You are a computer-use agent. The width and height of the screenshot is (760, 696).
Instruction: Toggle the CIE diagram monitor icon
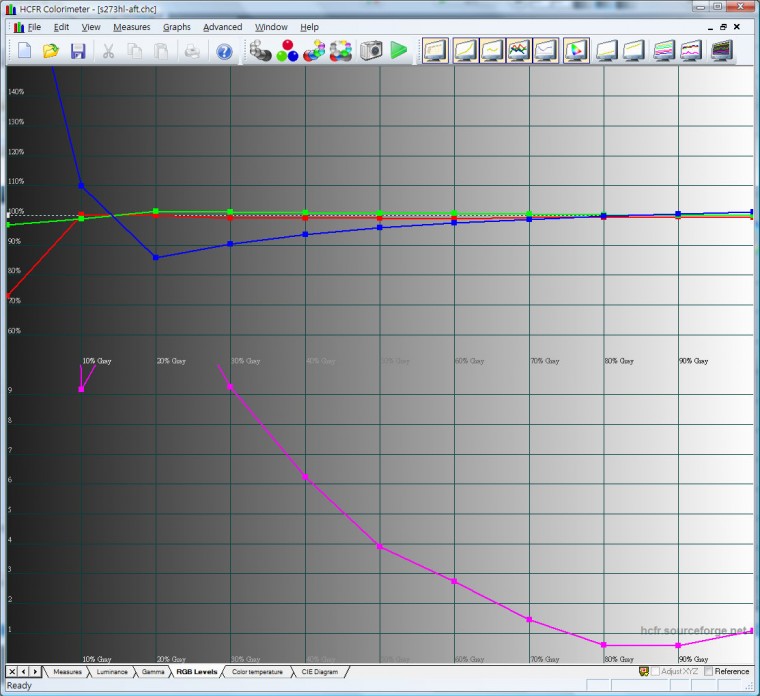click(x=576, y=50)
